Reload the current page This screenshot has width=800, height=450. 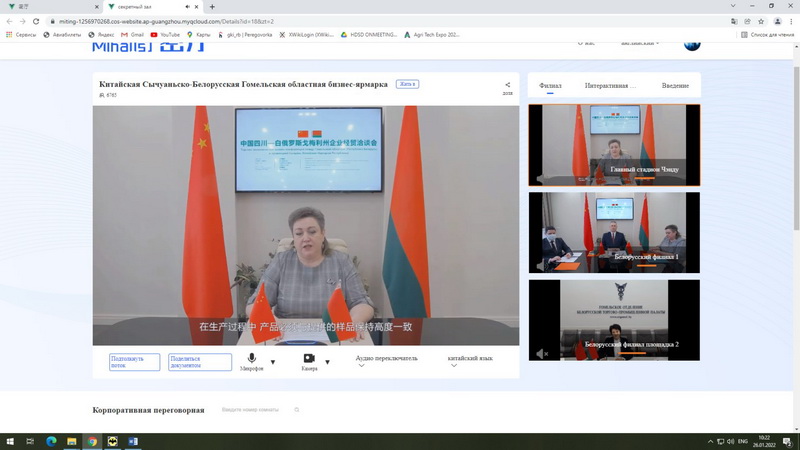click(36, 21)
